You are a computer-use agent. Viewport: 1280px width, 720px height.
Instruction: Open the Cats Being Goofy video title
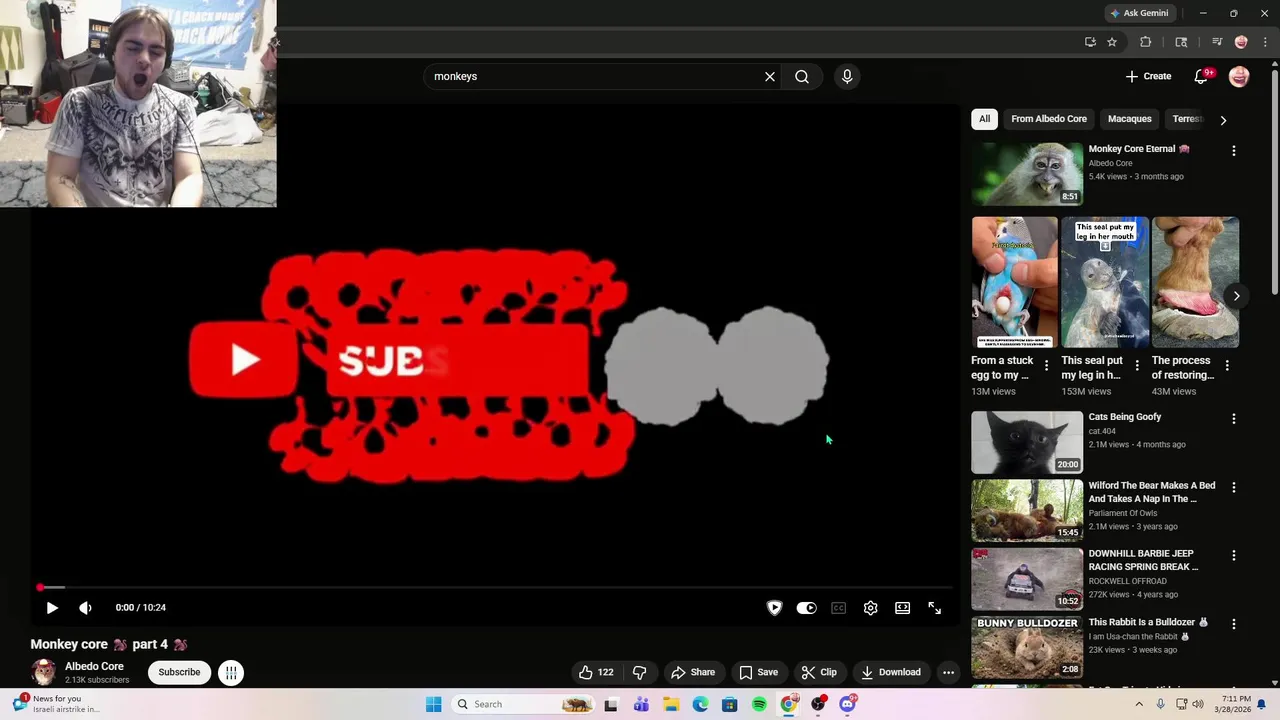(1125, 417)
